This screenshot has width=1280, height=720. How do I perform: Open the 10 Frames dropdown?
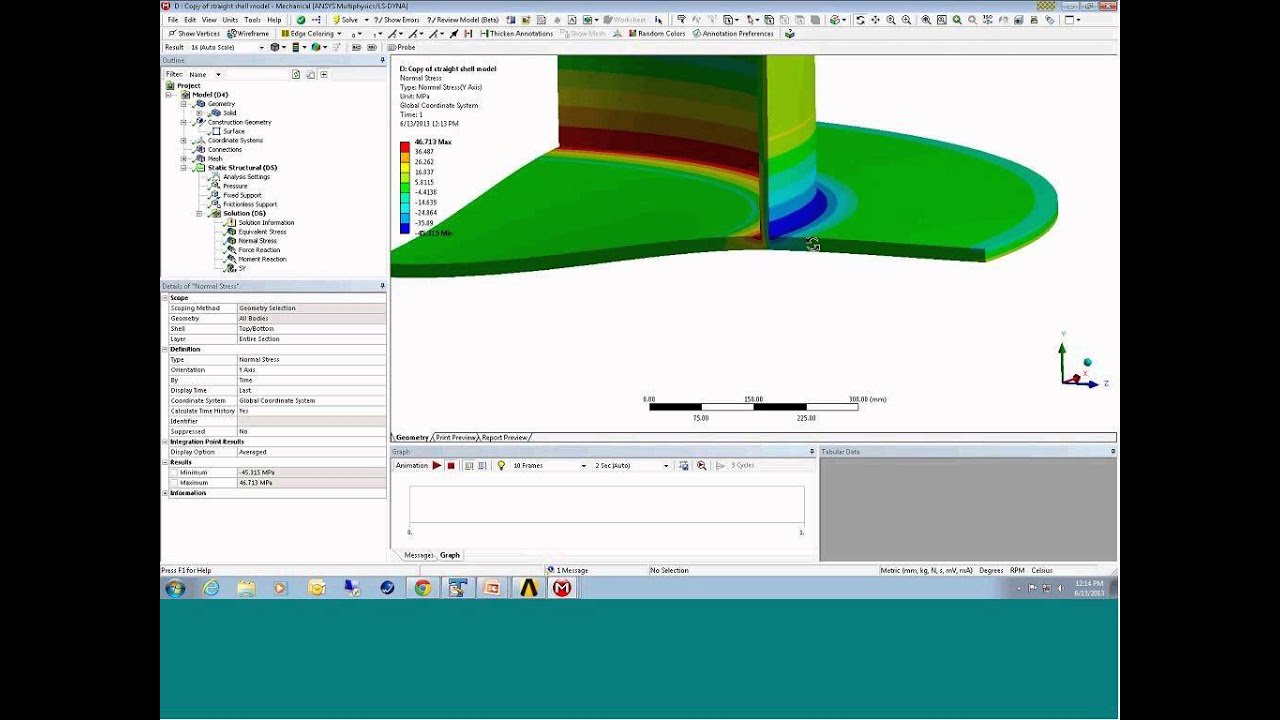(584, 466)
